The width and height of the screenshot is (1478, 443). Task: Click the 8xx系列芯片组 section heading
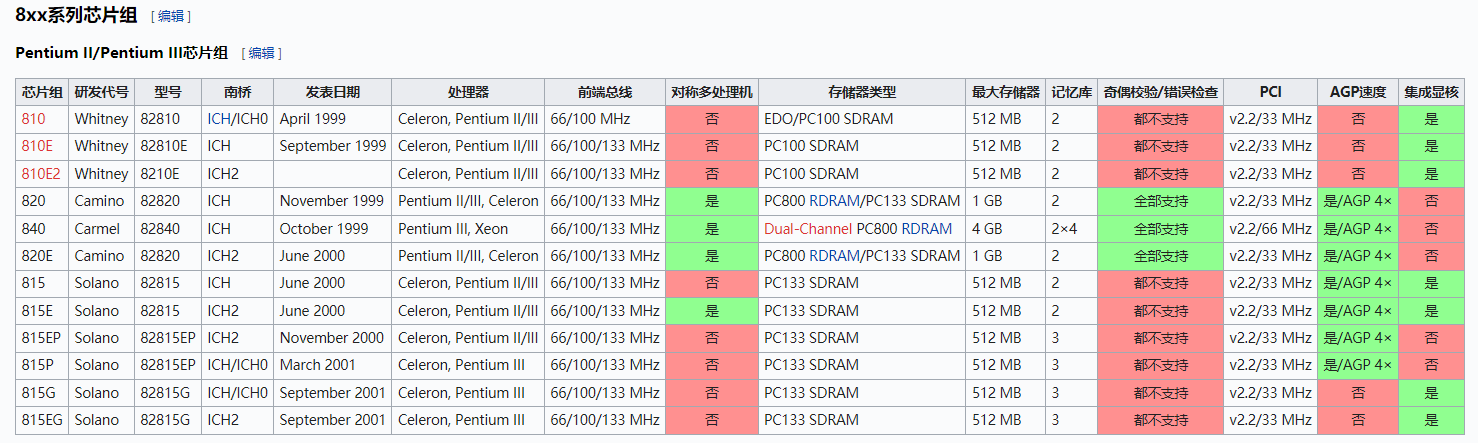[x=76, y=15]
